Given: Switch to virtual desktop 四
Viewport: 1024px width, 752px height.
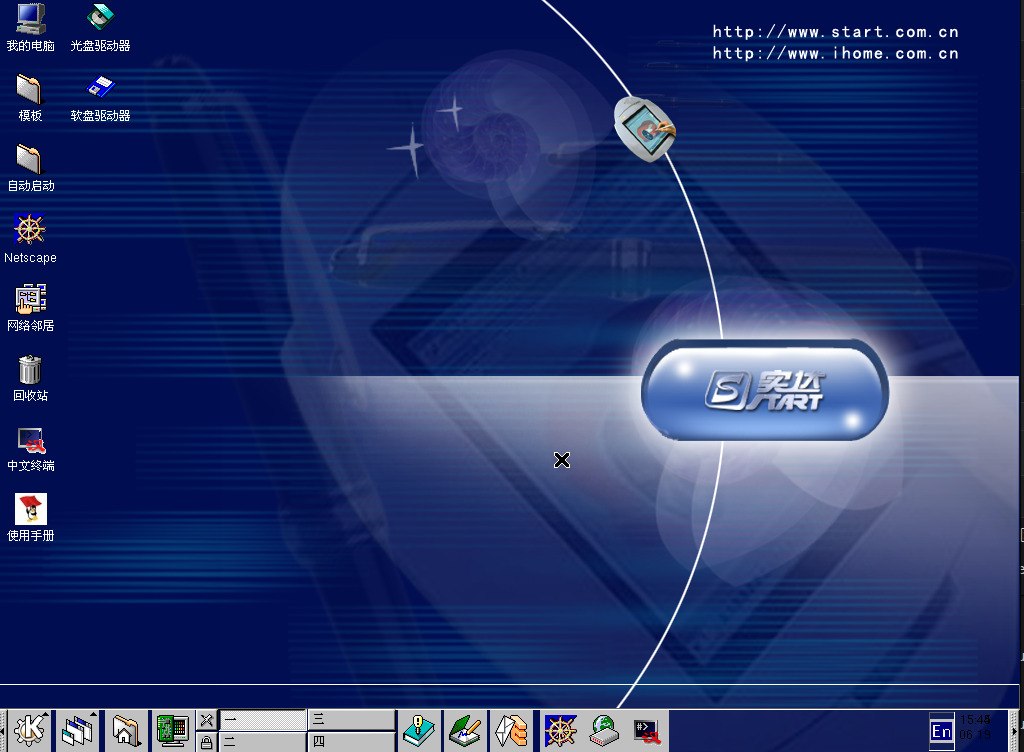Looking at the screenshot, I should (x=351, y=742).
